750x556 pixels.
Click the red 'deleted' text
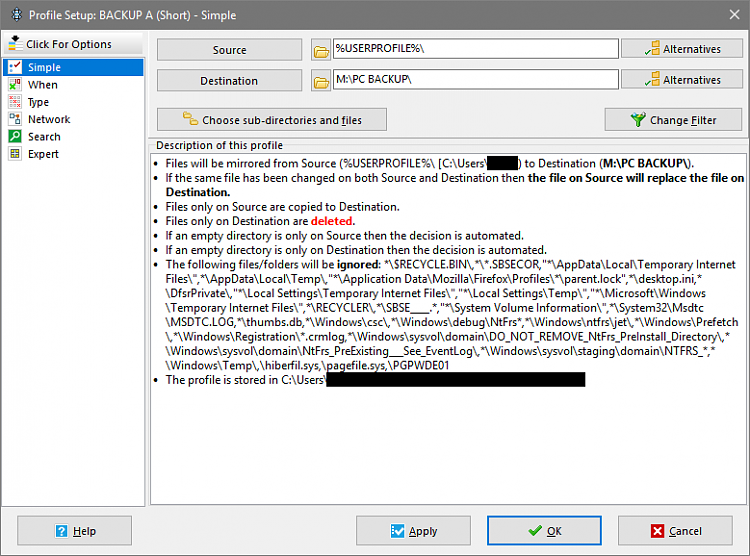(331, 221)
